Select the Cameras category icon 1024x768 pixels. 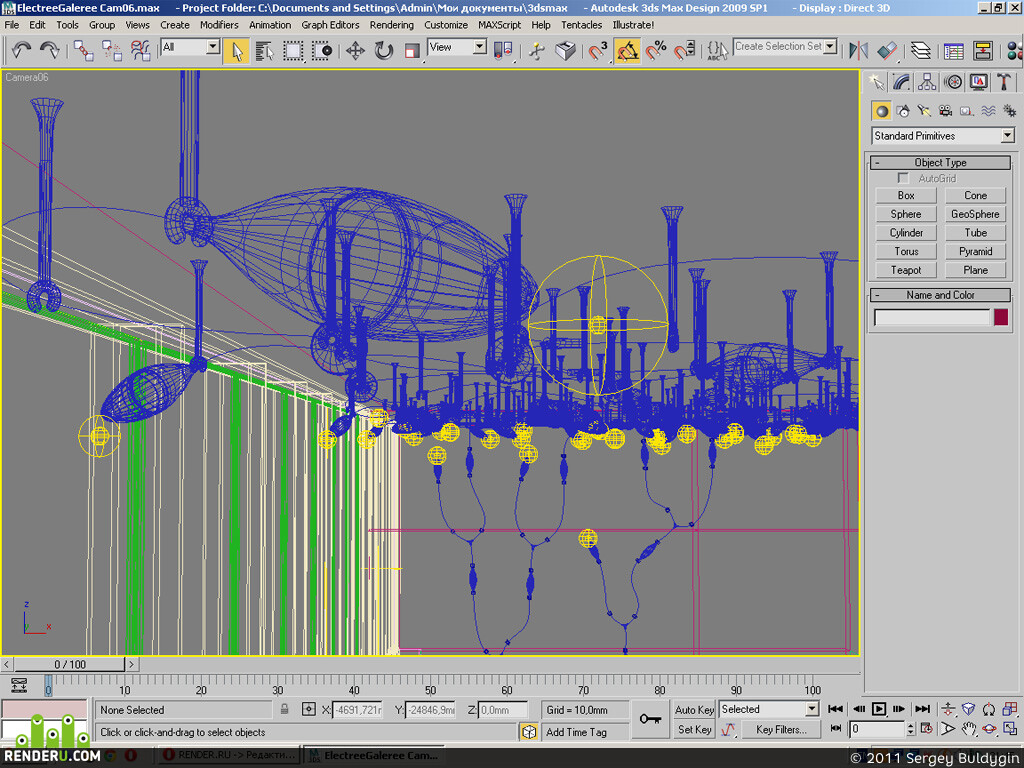945,111
